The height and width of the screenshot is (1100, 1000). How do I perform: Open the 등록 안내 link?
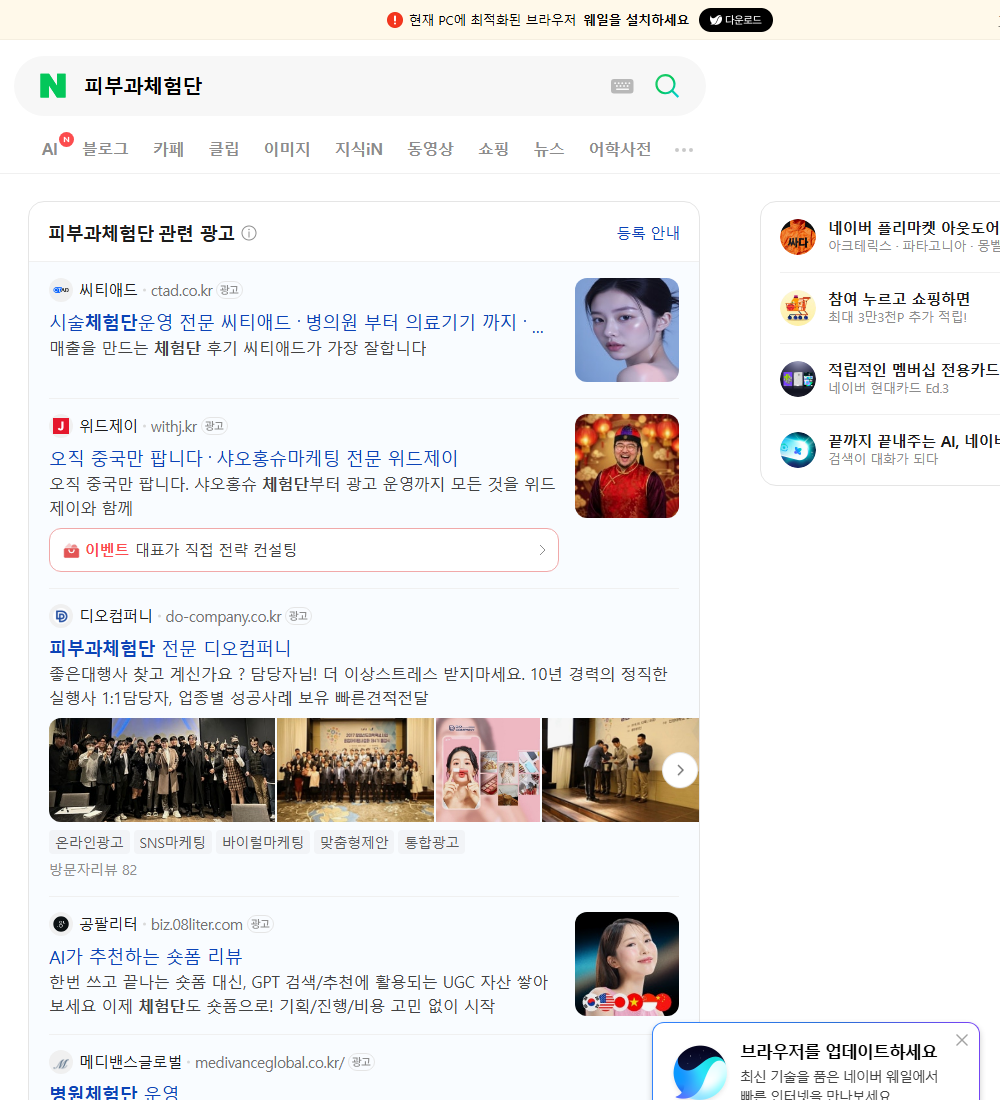(x=648, y=233)
